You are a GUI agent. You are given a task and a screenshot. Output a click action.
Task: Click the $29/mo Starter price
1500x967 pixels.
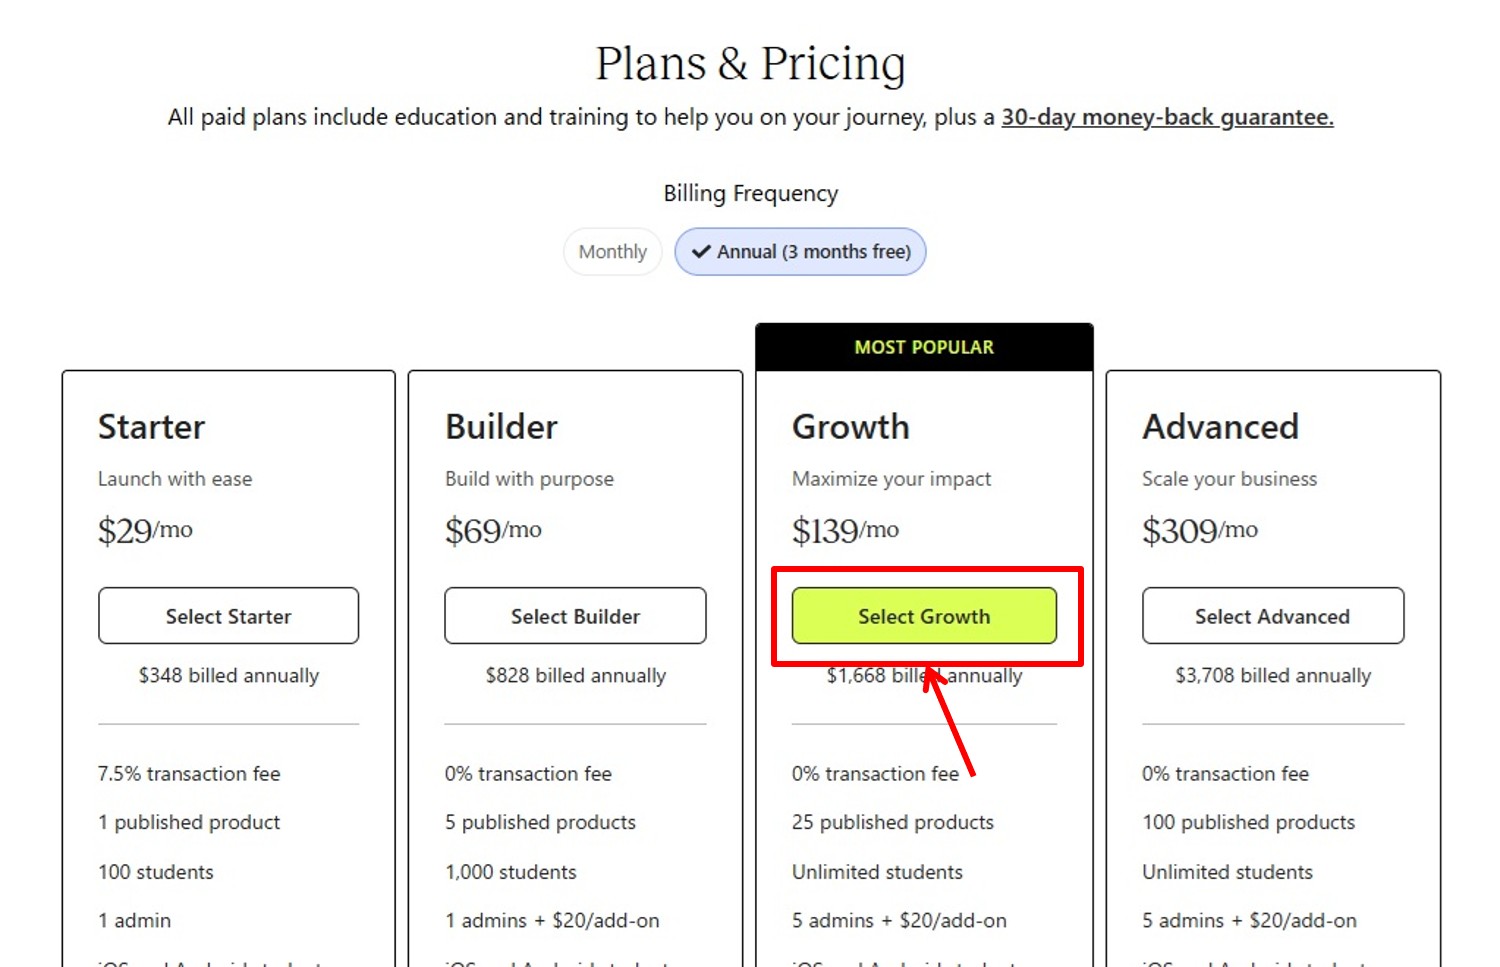(145, 530)
